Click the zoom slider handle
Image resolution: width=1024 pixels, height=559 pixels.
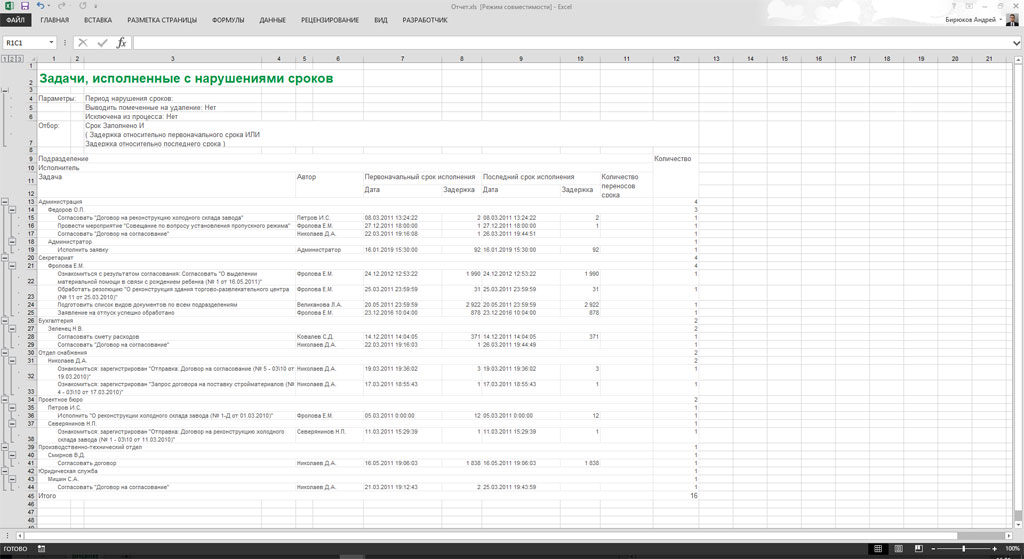[x=964, y=549]
